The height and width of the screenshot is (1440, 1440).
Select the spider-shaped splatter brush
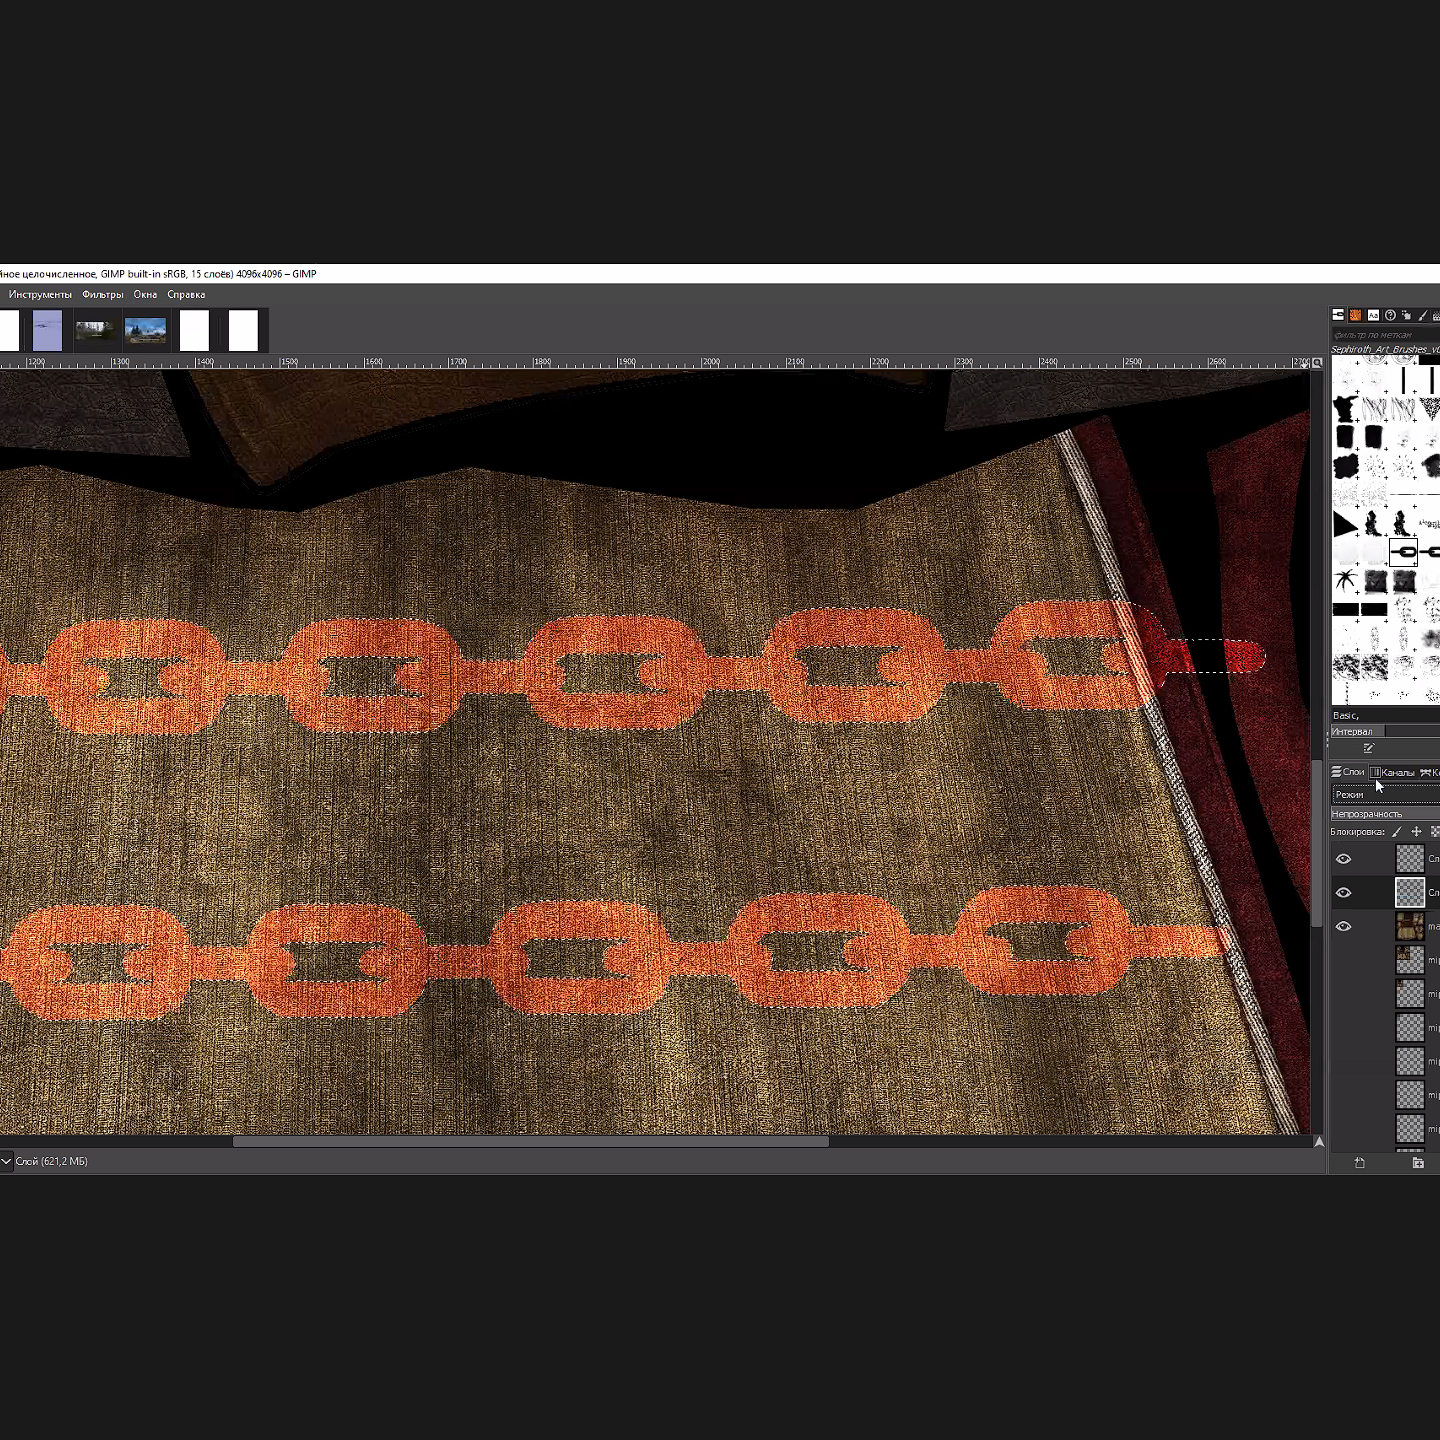[1345, 581]
